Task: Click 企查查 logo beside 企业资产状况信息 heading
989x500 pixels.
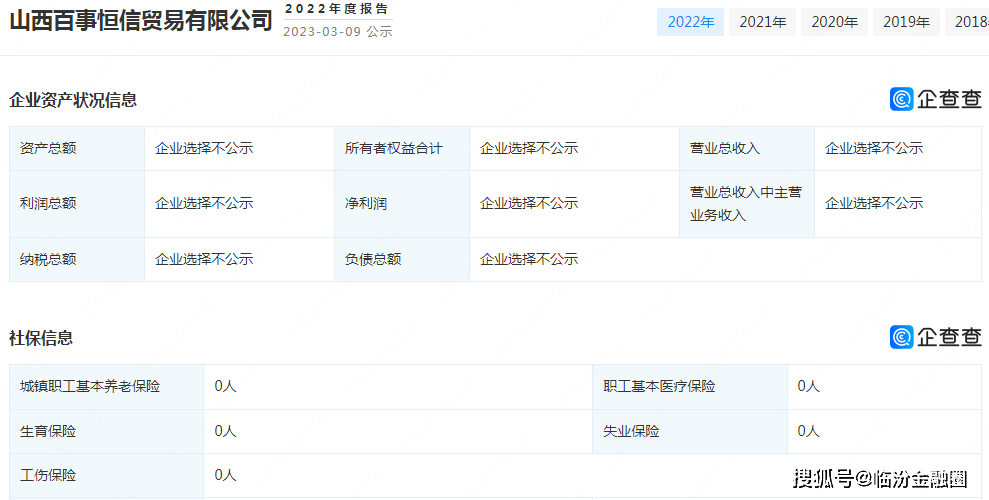Action: click(936, 99)
